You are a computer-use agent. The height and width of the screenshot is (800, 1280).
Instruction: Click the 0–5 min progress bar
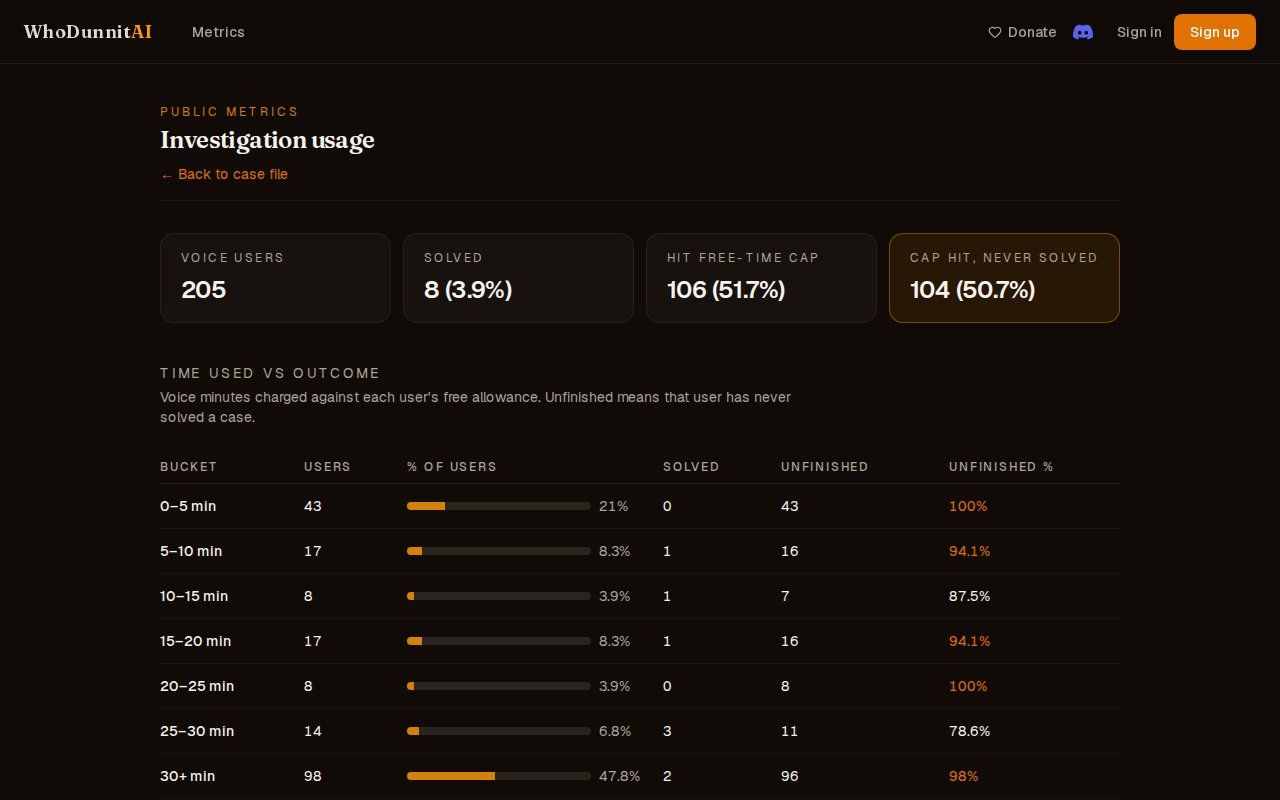coord(499,506)
